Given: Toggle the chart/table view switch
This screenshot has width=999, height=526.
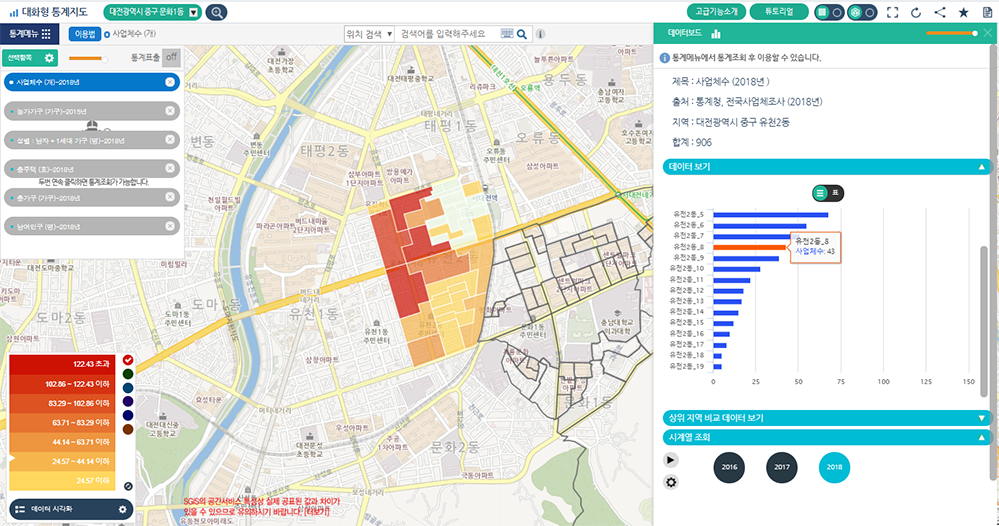Looking at the screenshot, I should click(x=829, y=192).
